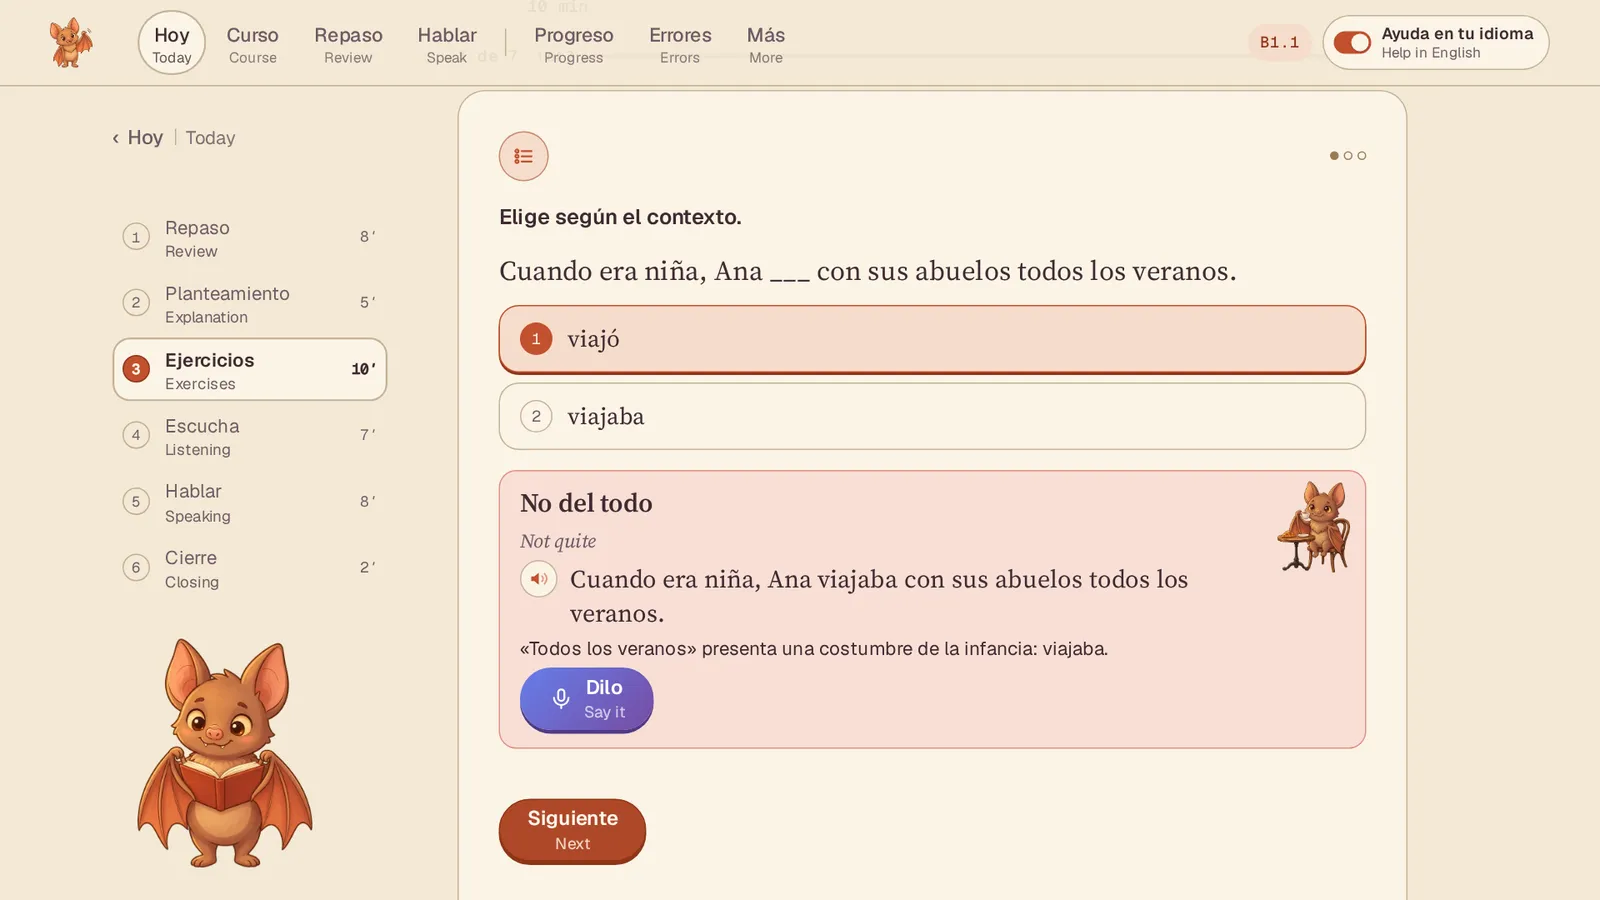Go to the Progreso tab
Screen dimensions: 1600x900
coord(574,44)
